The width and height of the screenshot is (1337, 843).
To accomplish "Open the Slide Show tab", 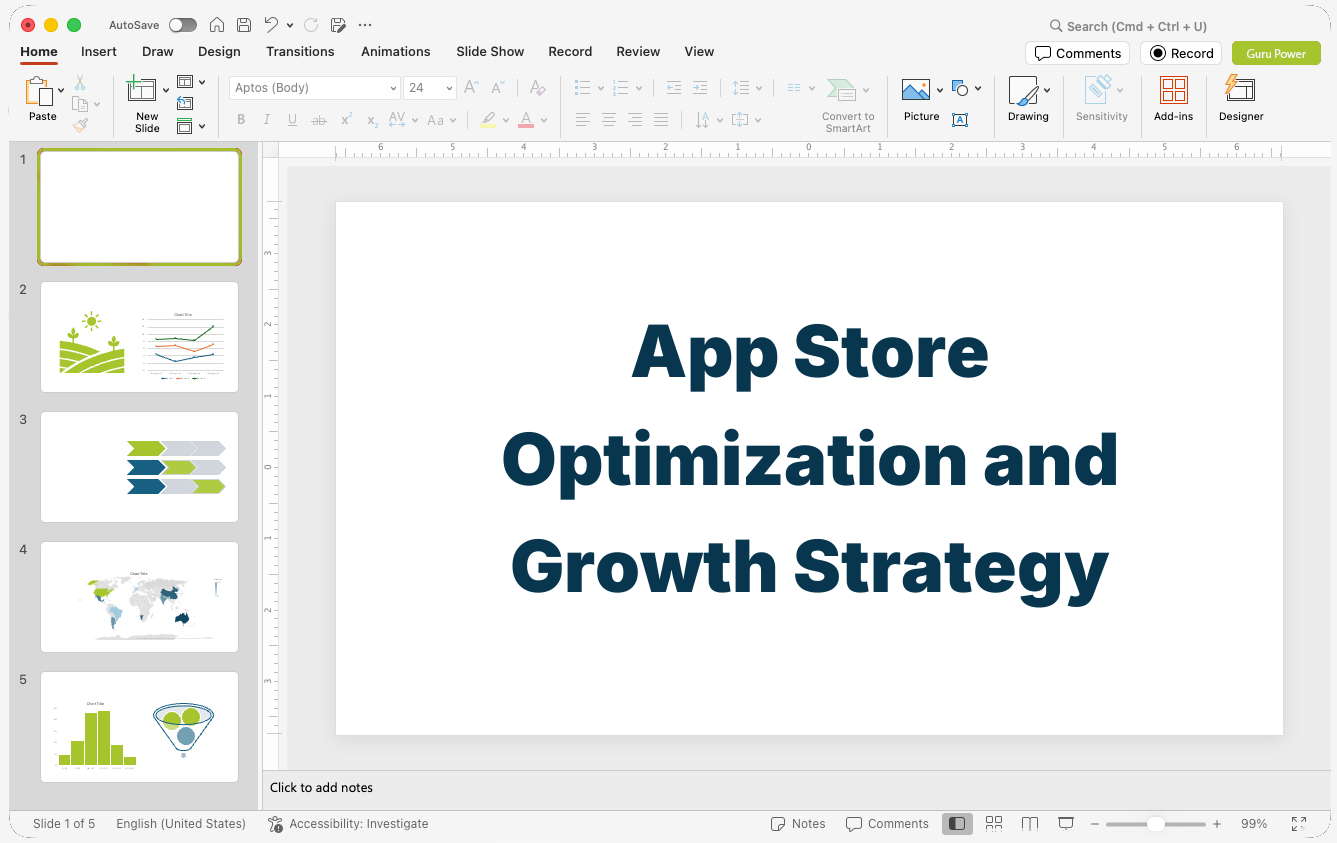I will (490, 52).
